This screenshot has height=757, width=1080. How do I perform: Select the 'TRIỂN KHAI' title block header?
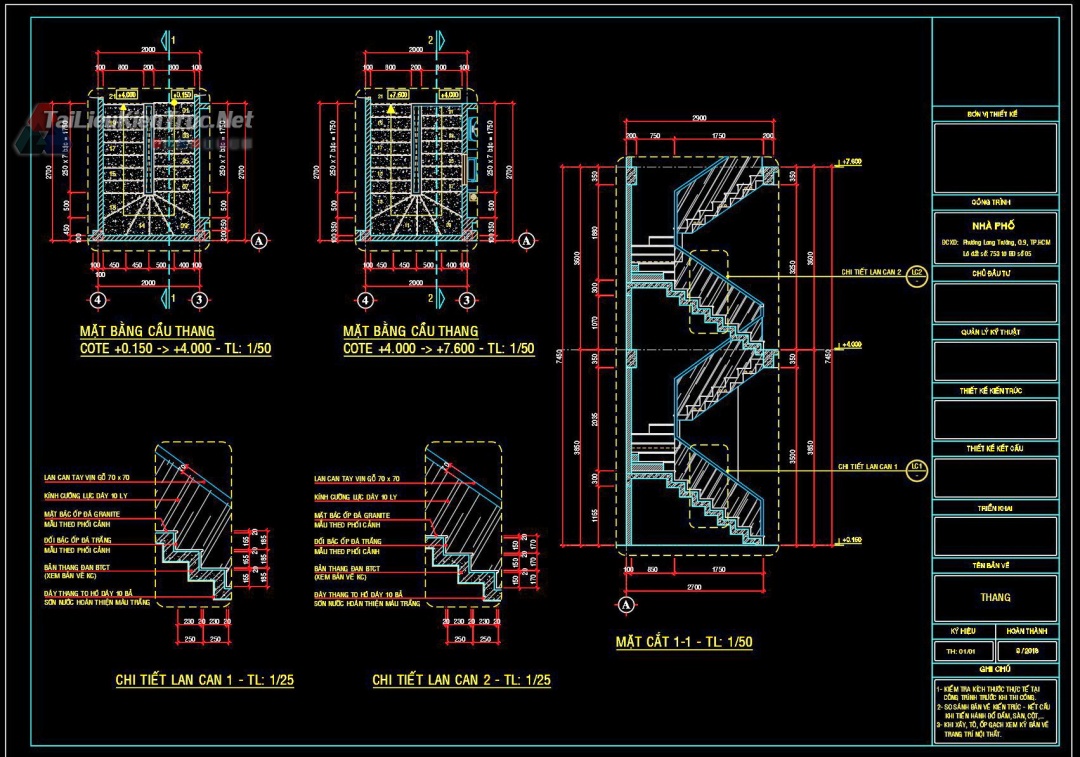[995, 508]
